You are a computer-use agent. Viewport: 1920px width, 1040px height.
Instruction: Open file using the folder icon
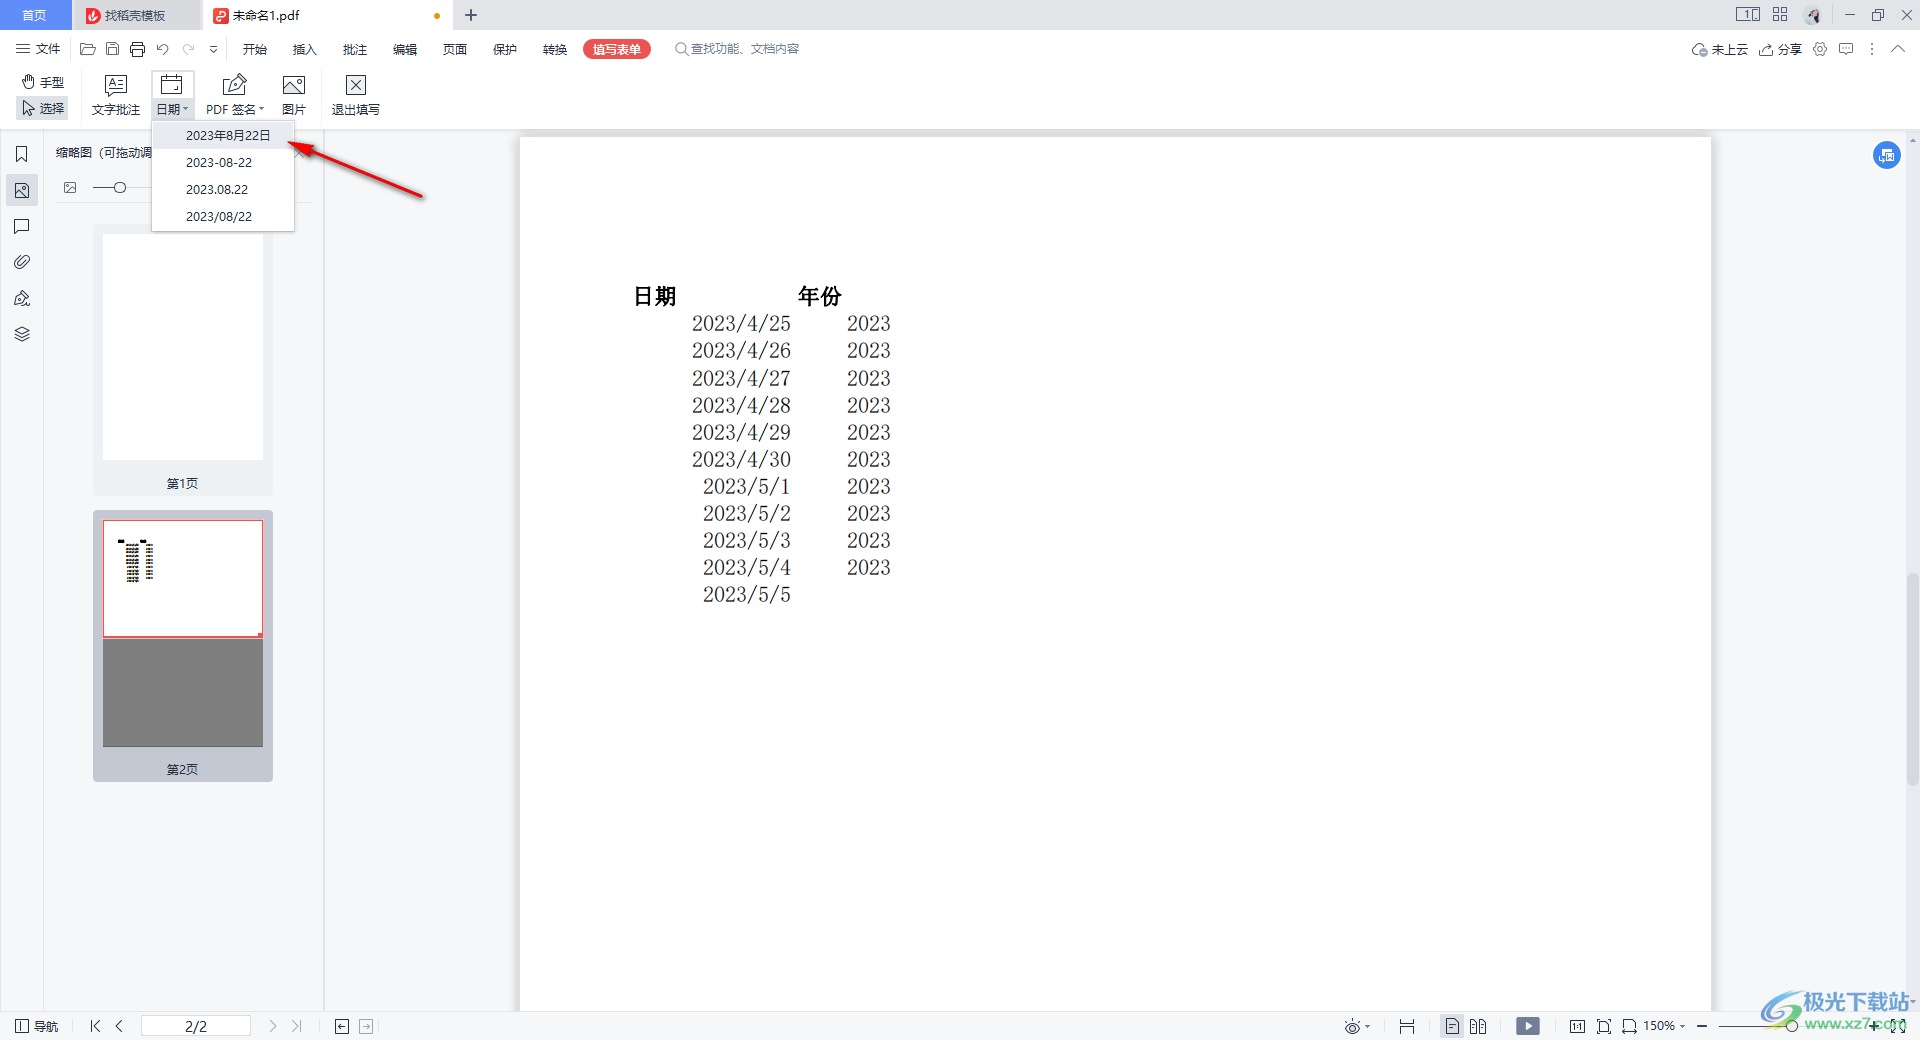click(88, 49)
